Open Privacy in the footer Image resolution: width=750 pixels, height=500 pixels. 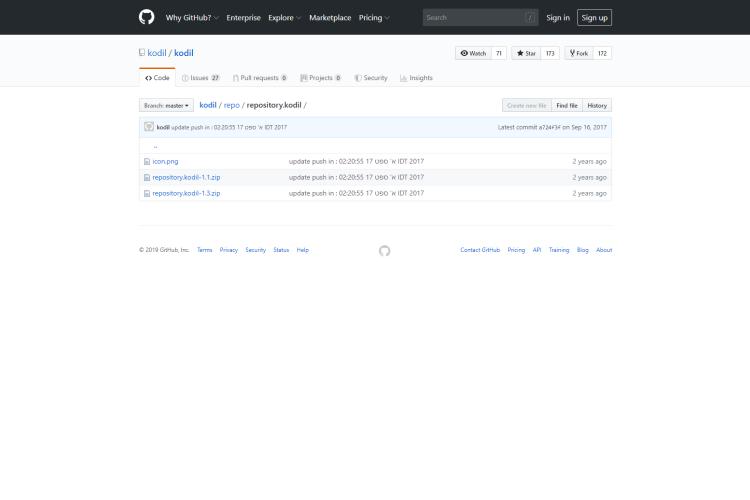(229, 250)
